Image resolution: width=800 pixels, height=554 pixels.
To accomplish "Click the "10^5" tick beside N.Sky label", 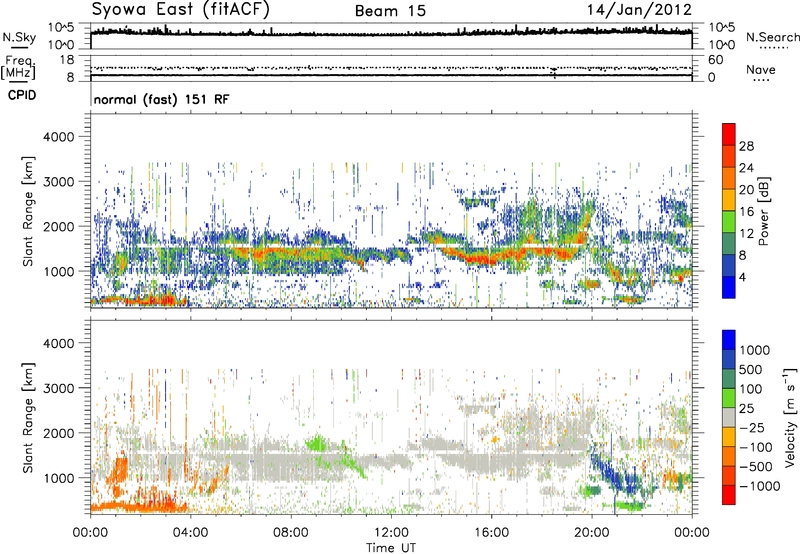I will [x=61, y=28].
